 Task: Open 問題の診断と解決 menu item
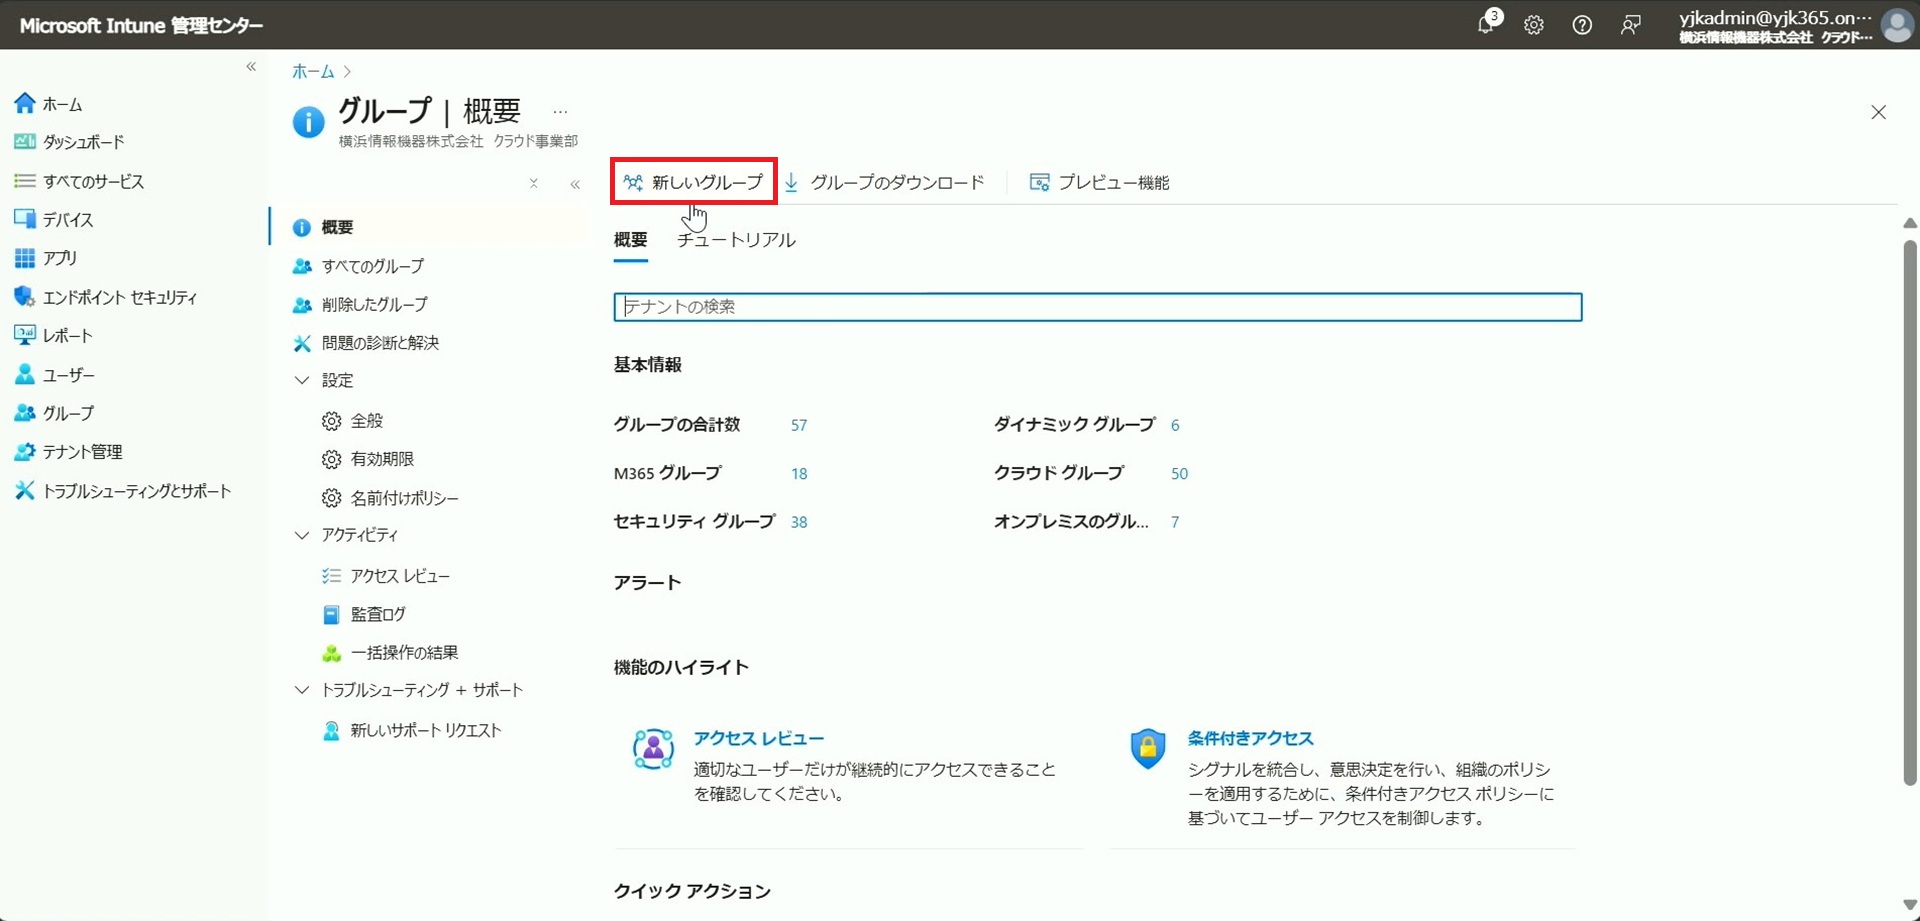click(380, 343)
